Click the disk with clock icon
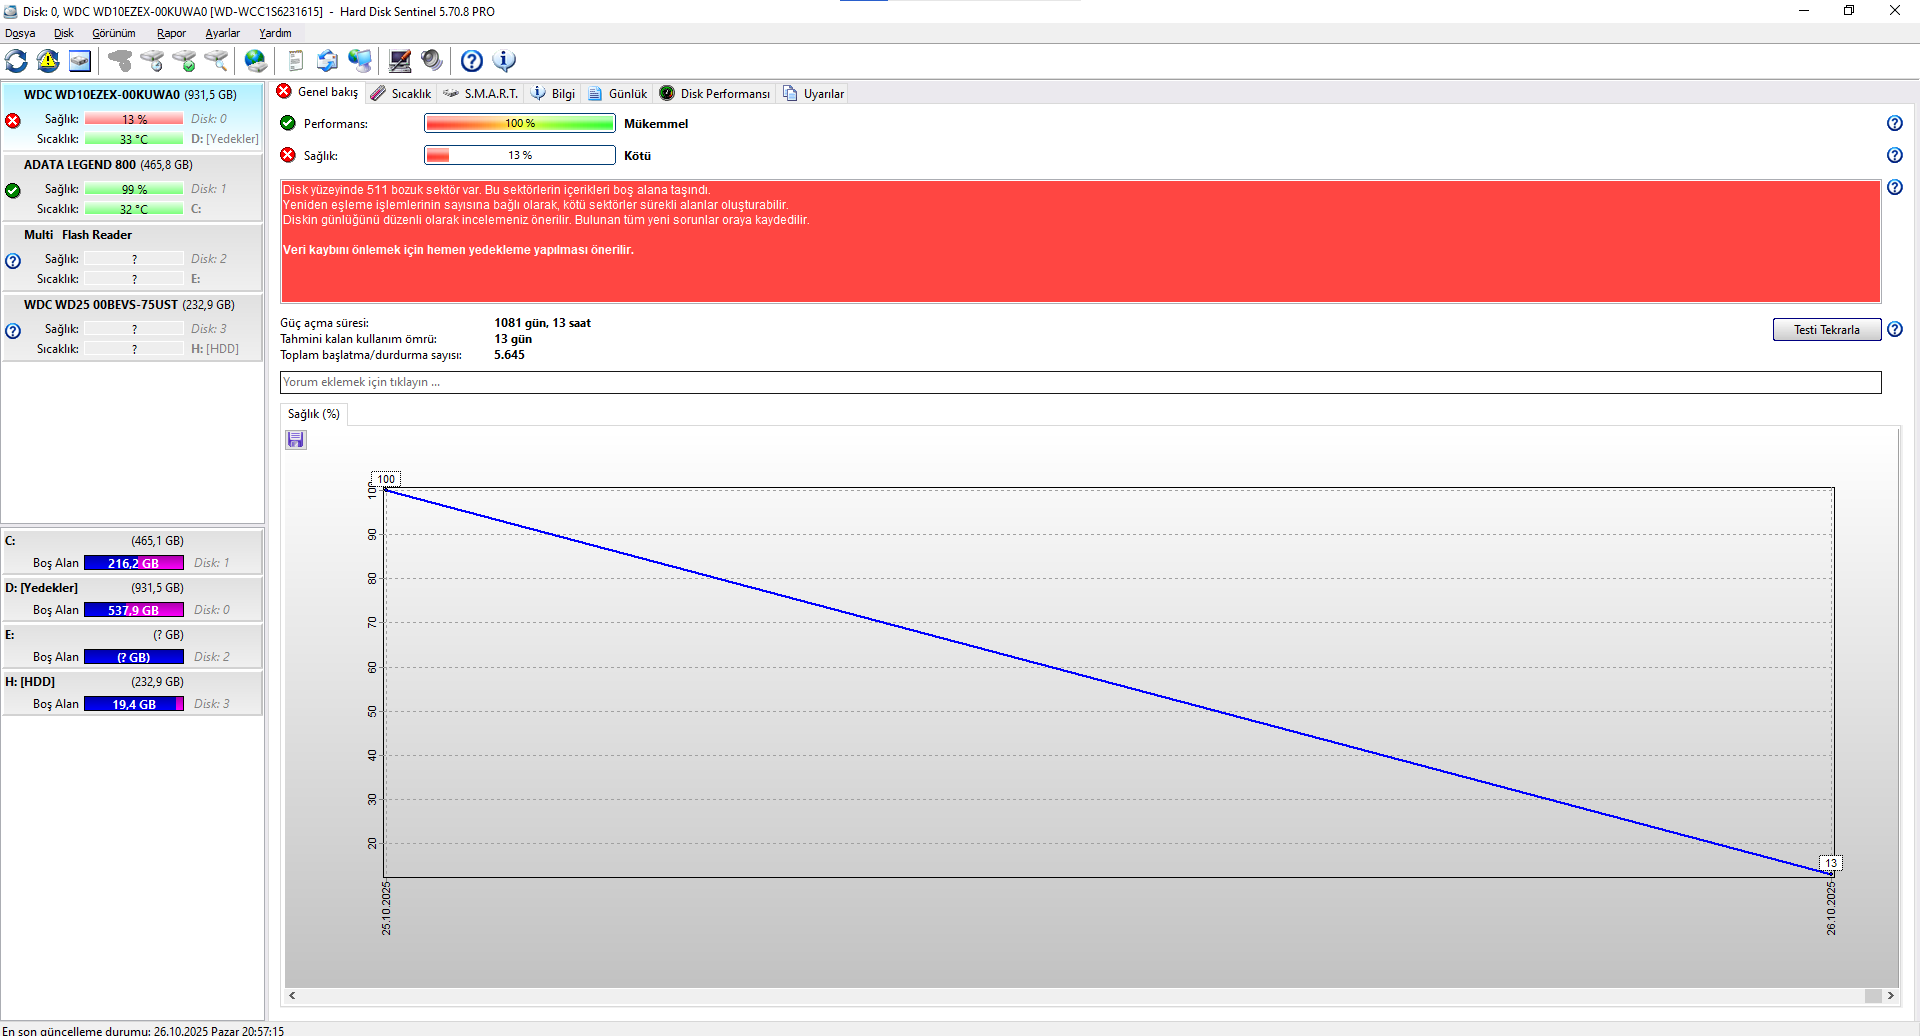Image resolution: width=1920 pixels, height=1036 pixels. tap(152, 61)
